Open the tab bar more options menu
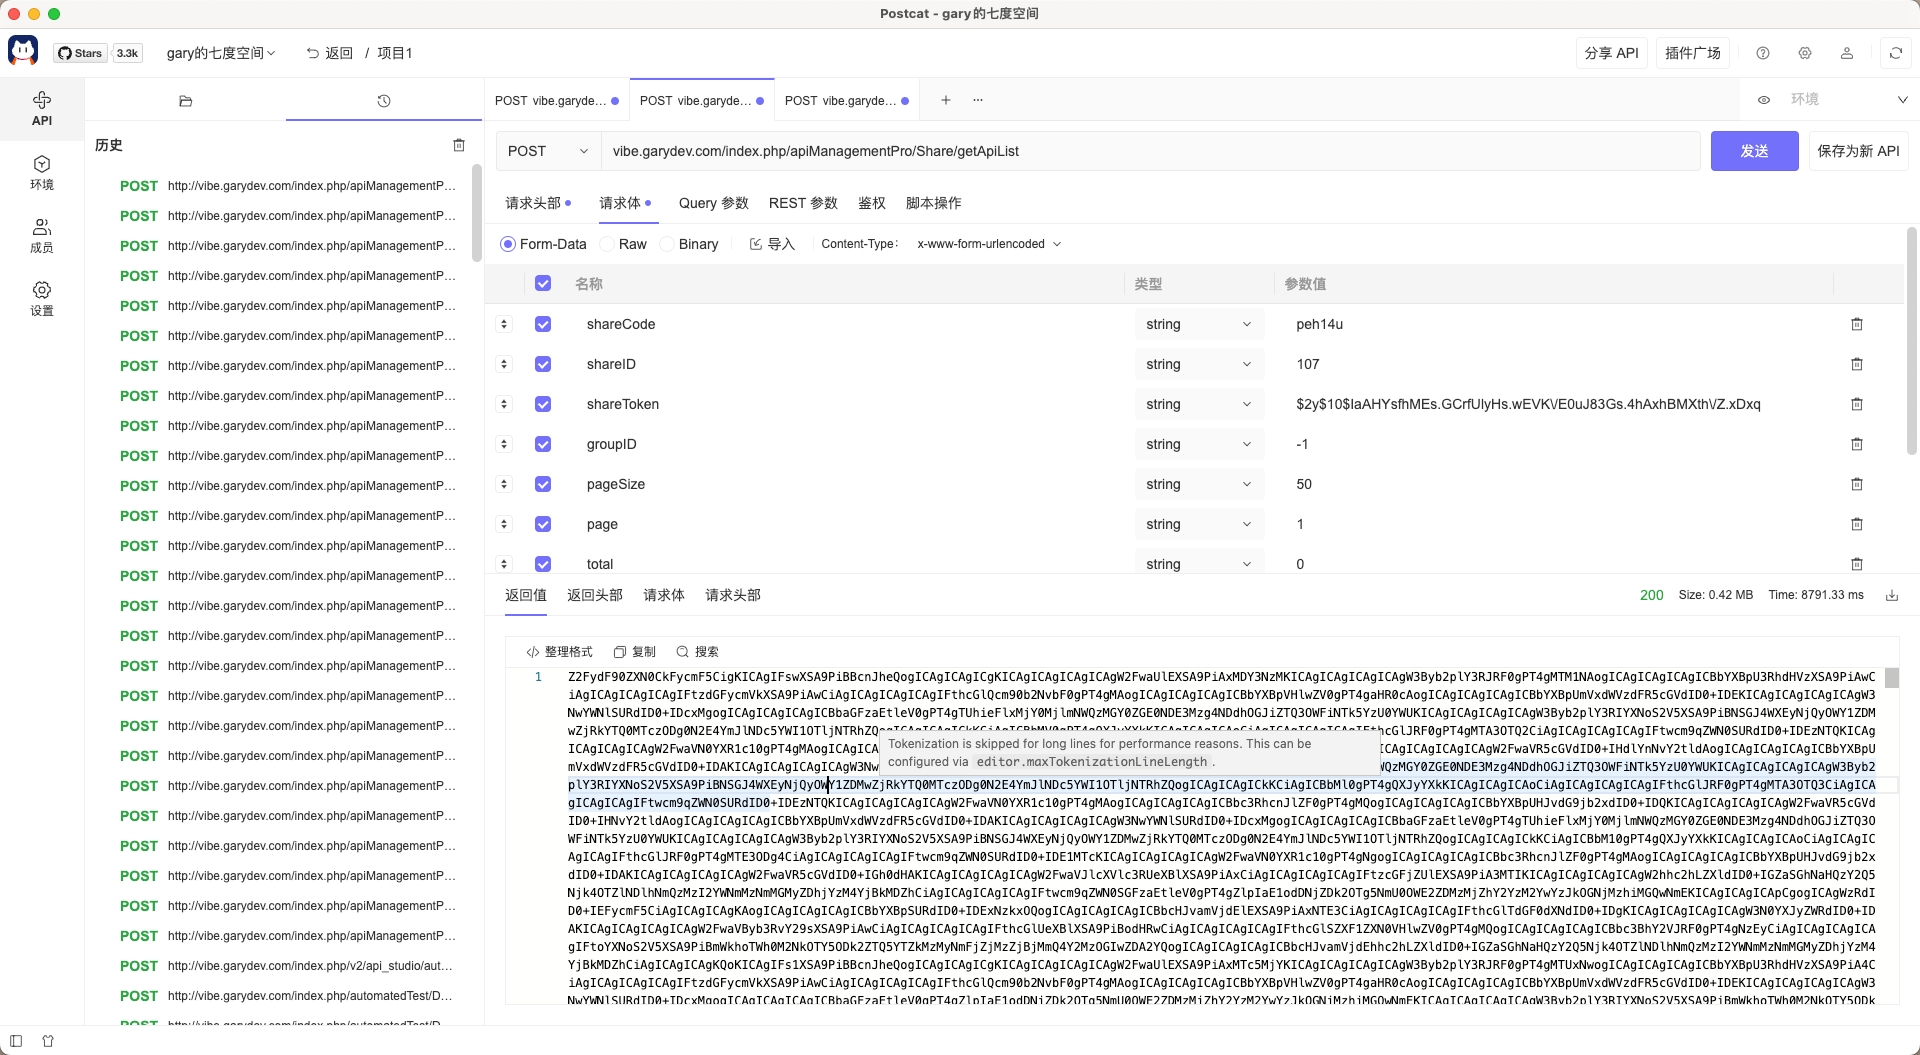The image size is (1920, 1055). coord(978,100)
